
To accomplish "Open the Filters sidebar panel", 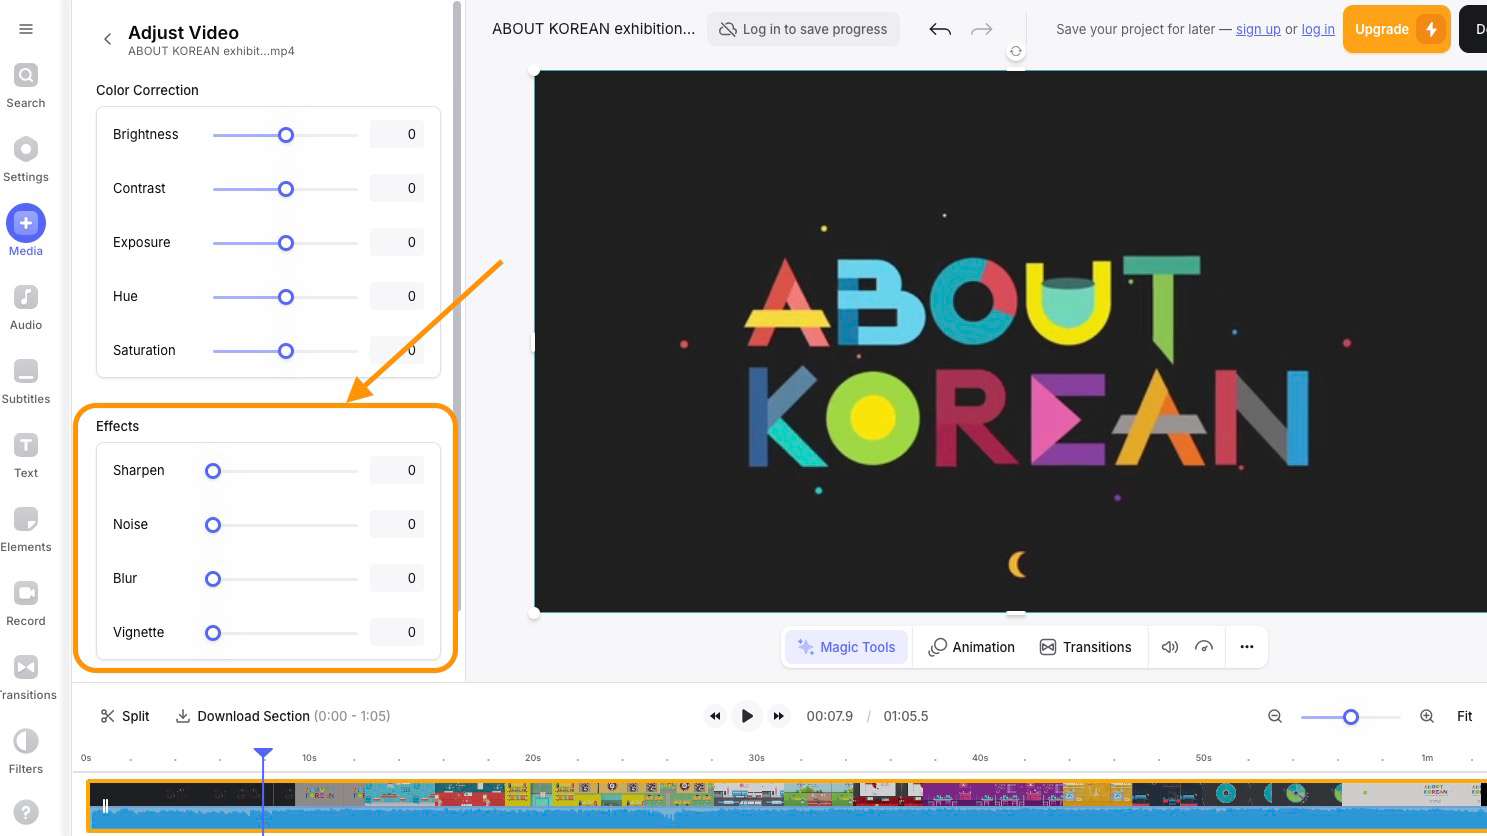I will point(26,752).
